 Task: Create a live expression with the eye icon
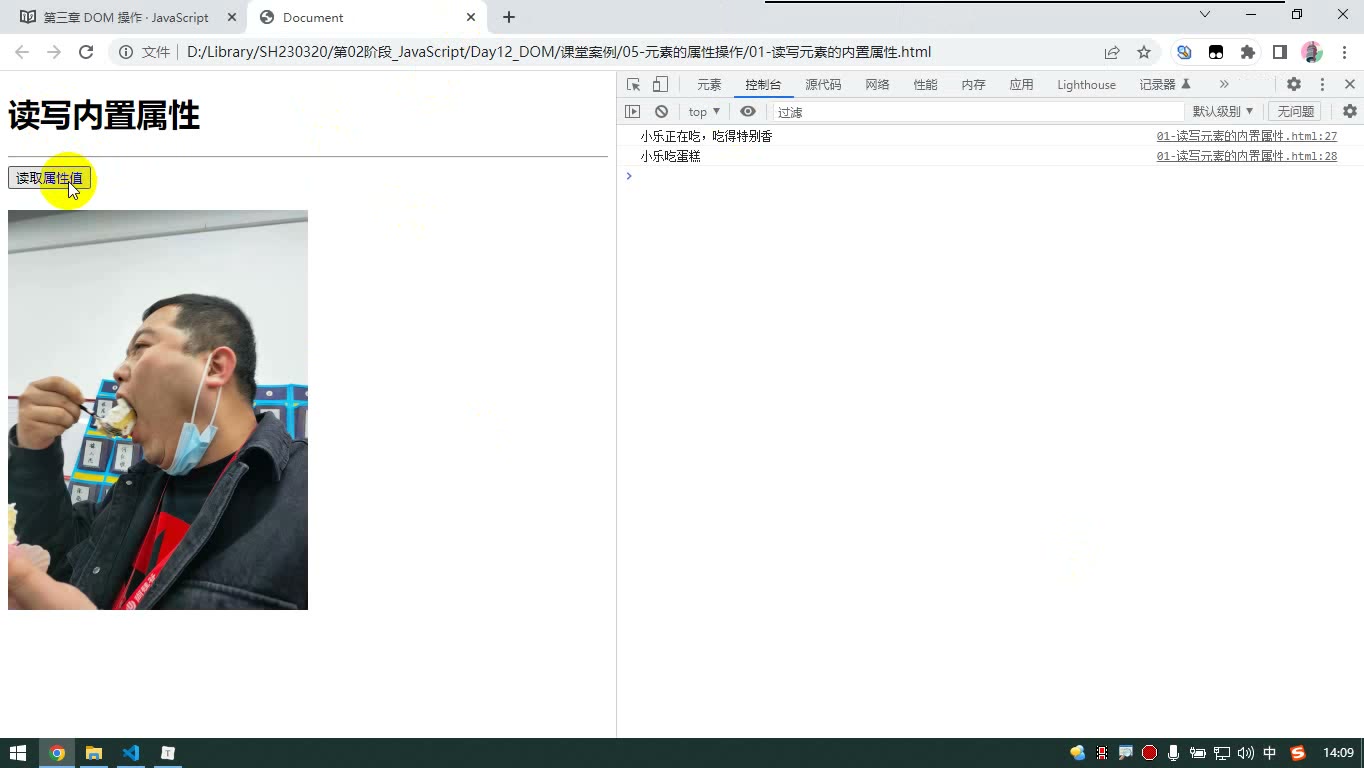click(748, 112)
